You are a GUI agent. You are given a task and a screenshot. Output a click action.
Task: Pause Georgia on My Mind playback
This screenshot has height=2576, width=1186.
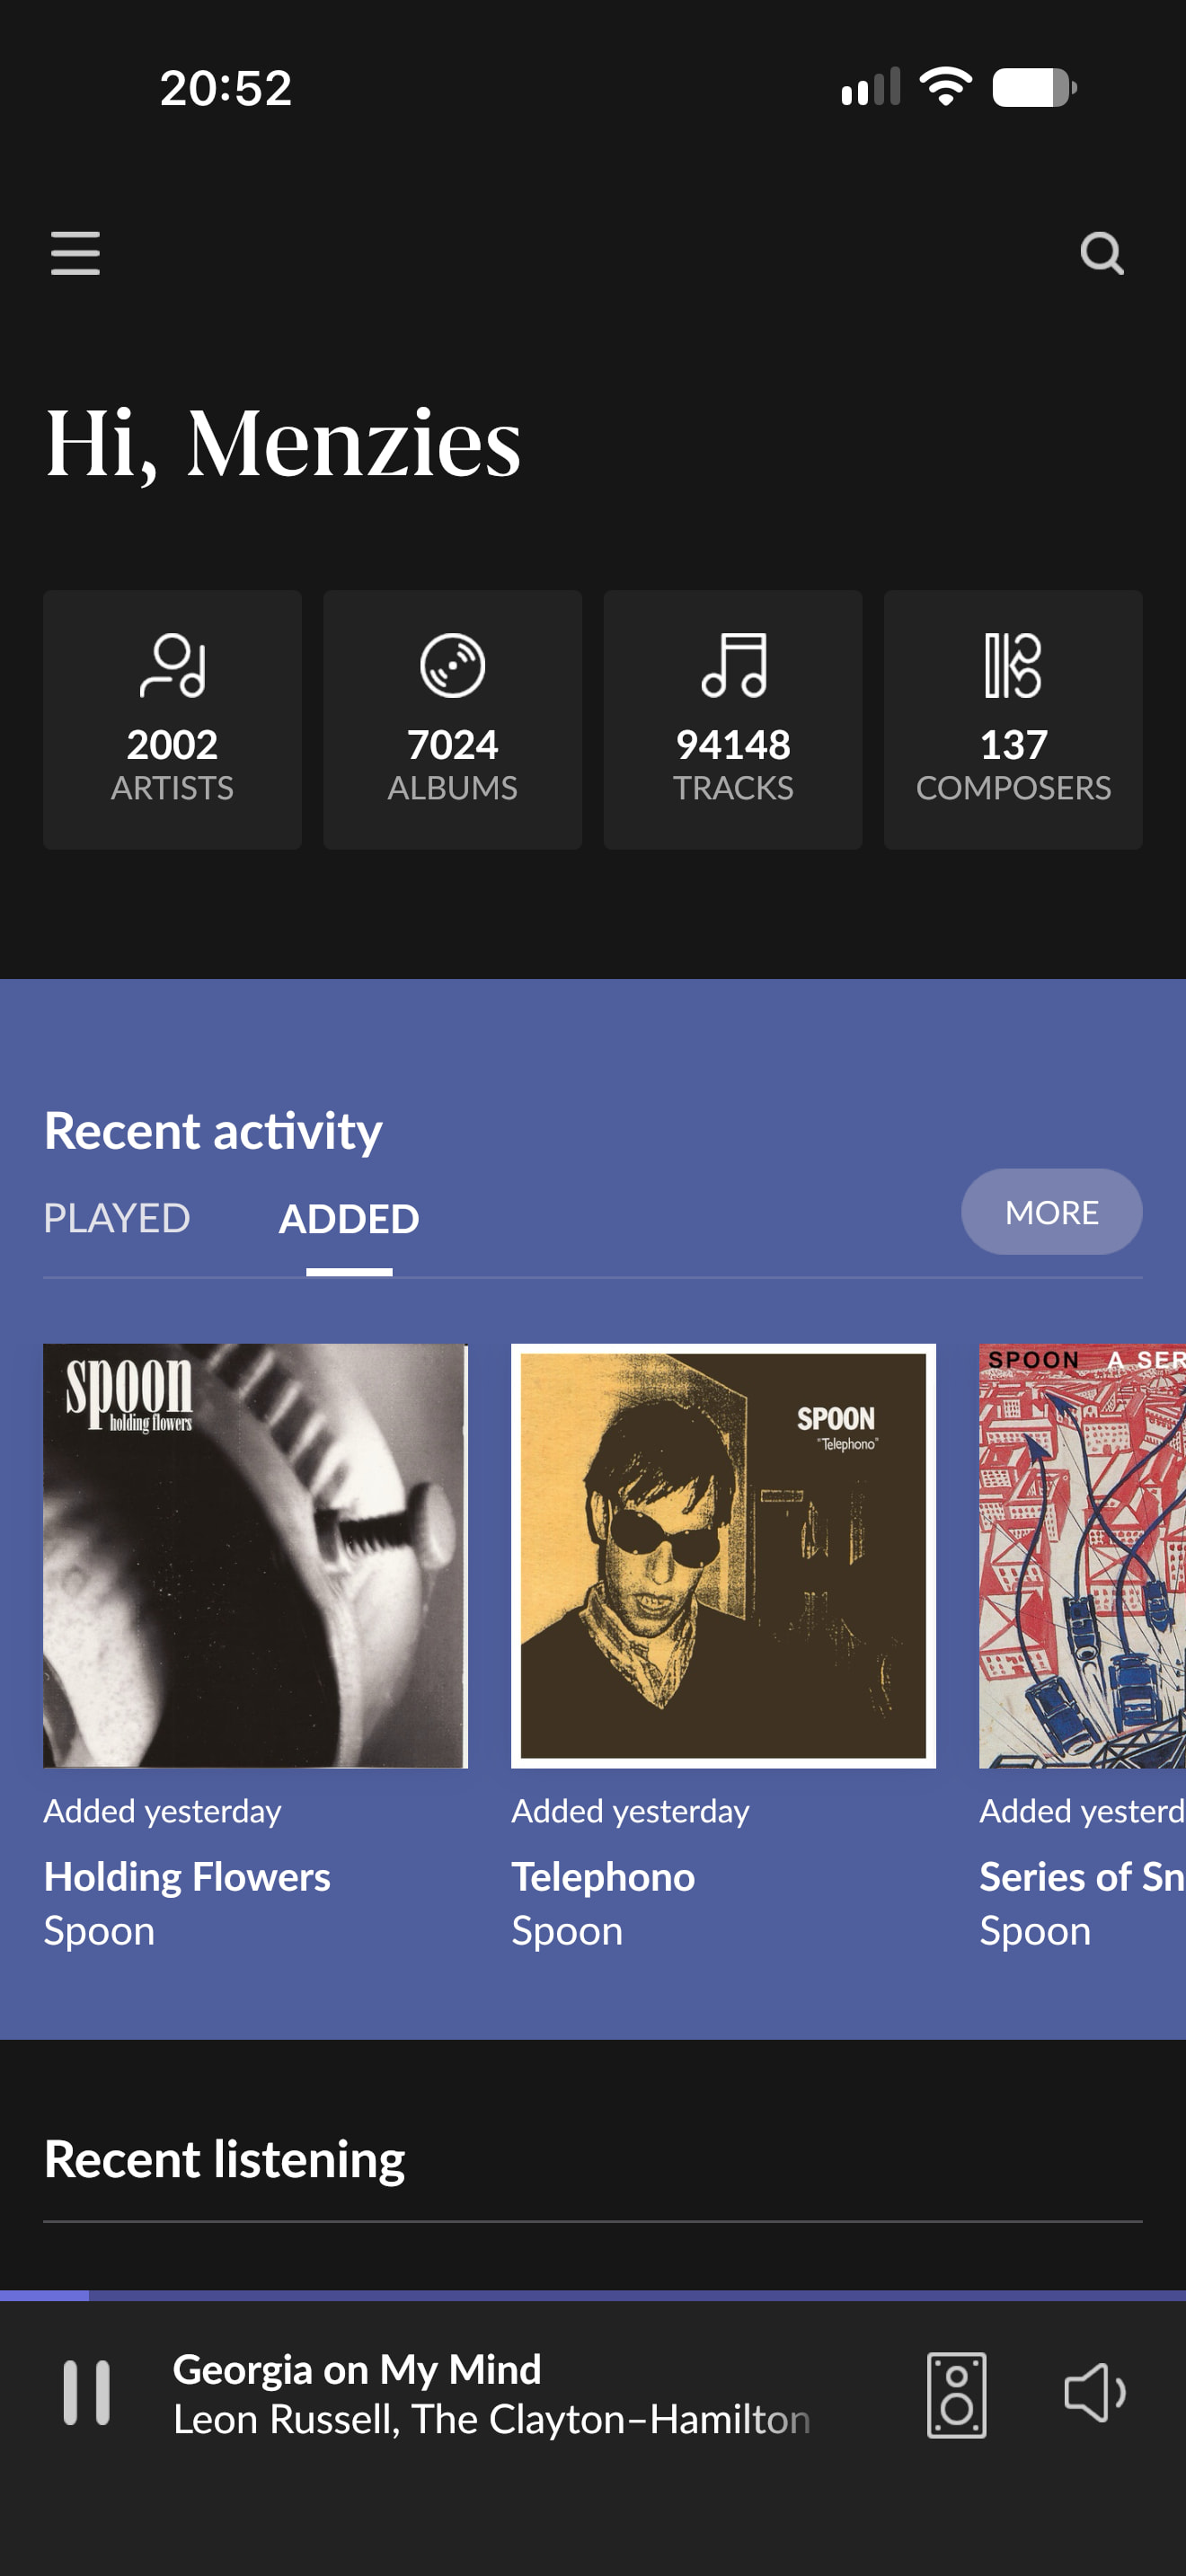[87, 2393]
